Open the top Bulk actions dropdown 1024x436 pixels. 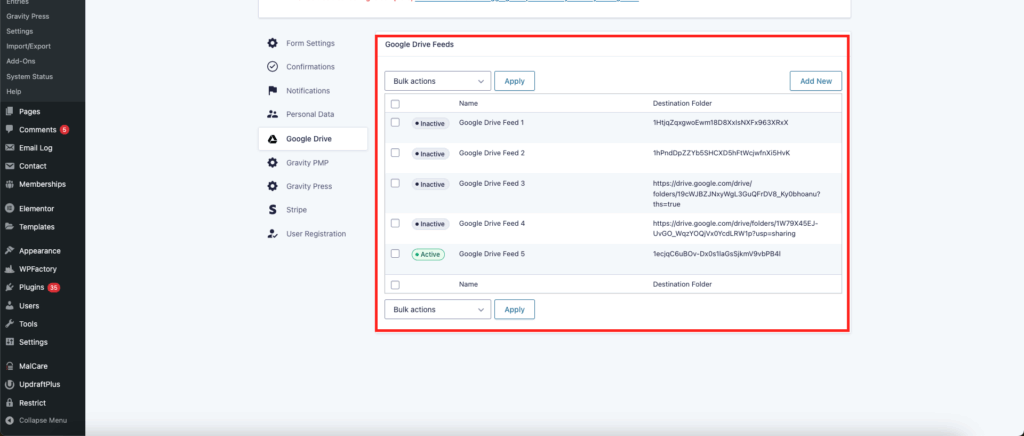438,81
